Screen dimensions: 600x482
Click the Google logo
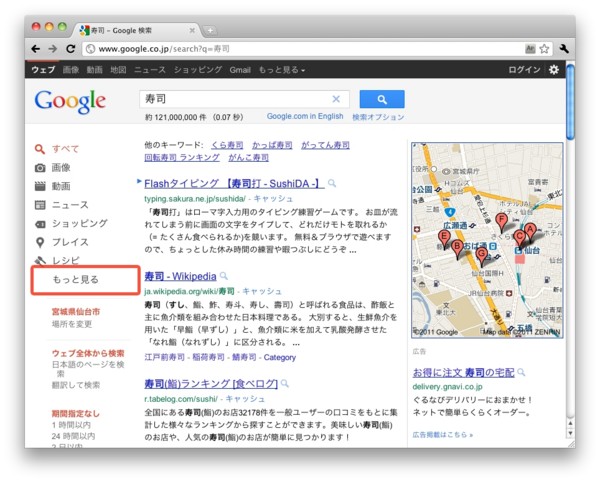pos(70,101)
